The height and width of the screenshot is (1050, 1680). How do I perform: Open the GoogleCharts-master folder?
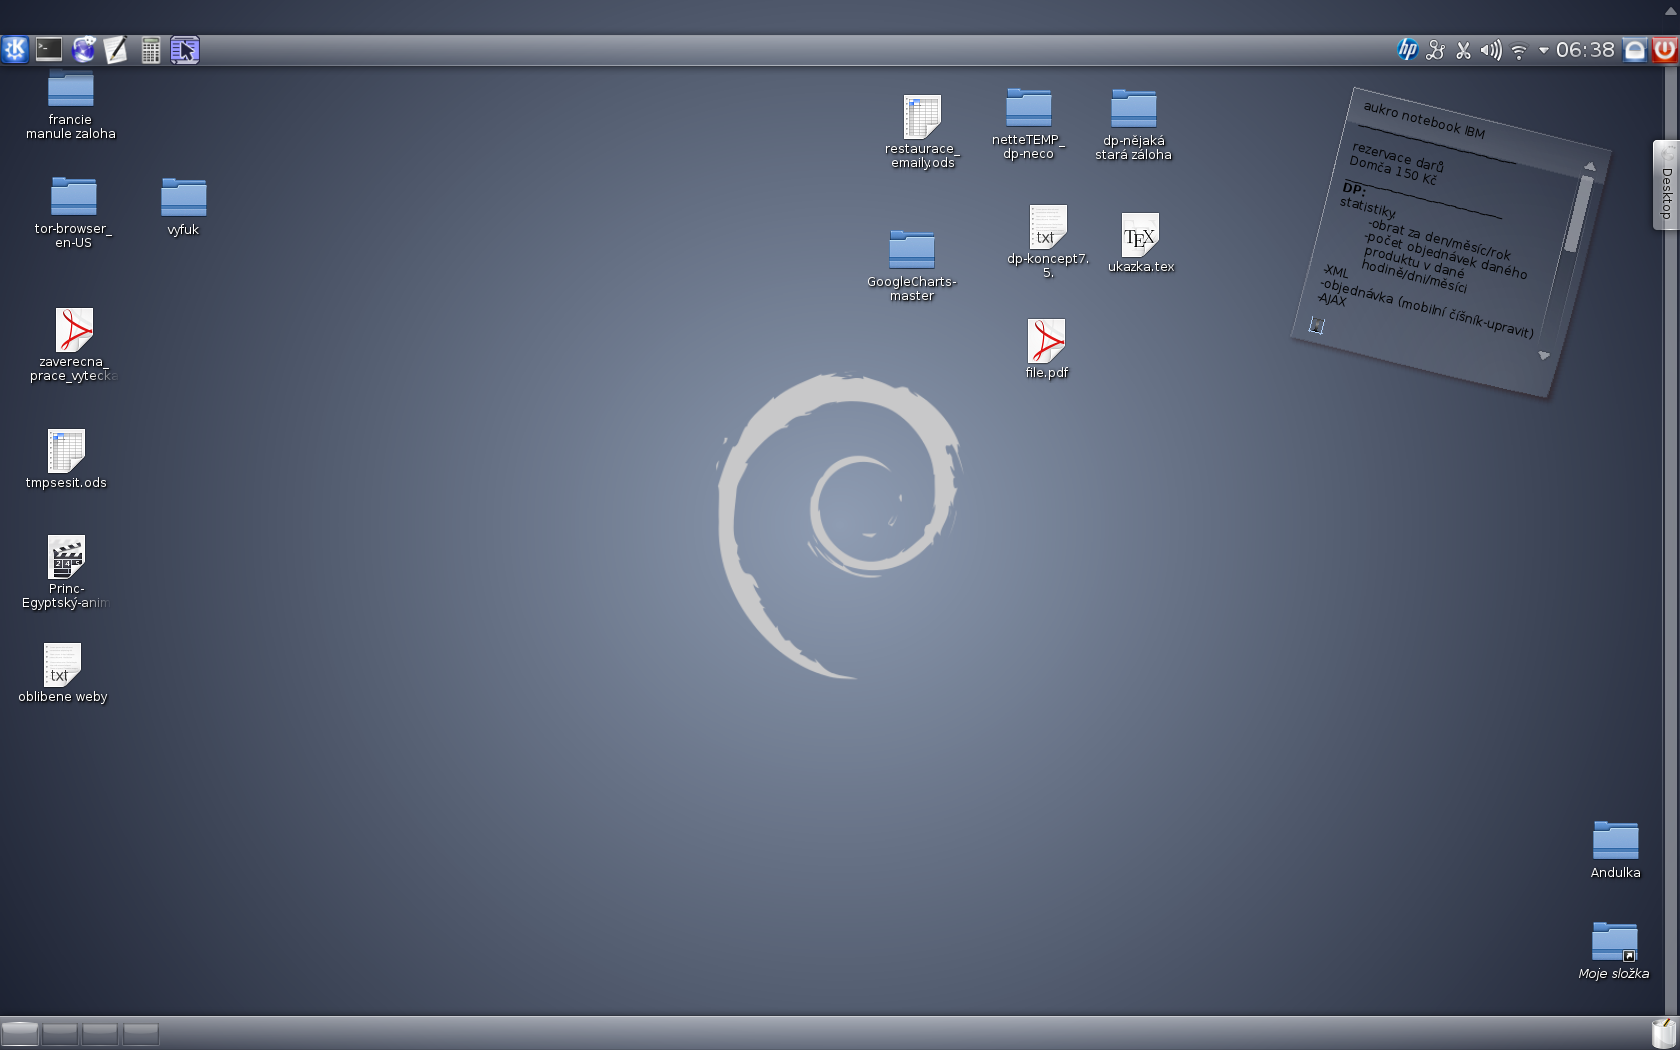coord(911,266)
